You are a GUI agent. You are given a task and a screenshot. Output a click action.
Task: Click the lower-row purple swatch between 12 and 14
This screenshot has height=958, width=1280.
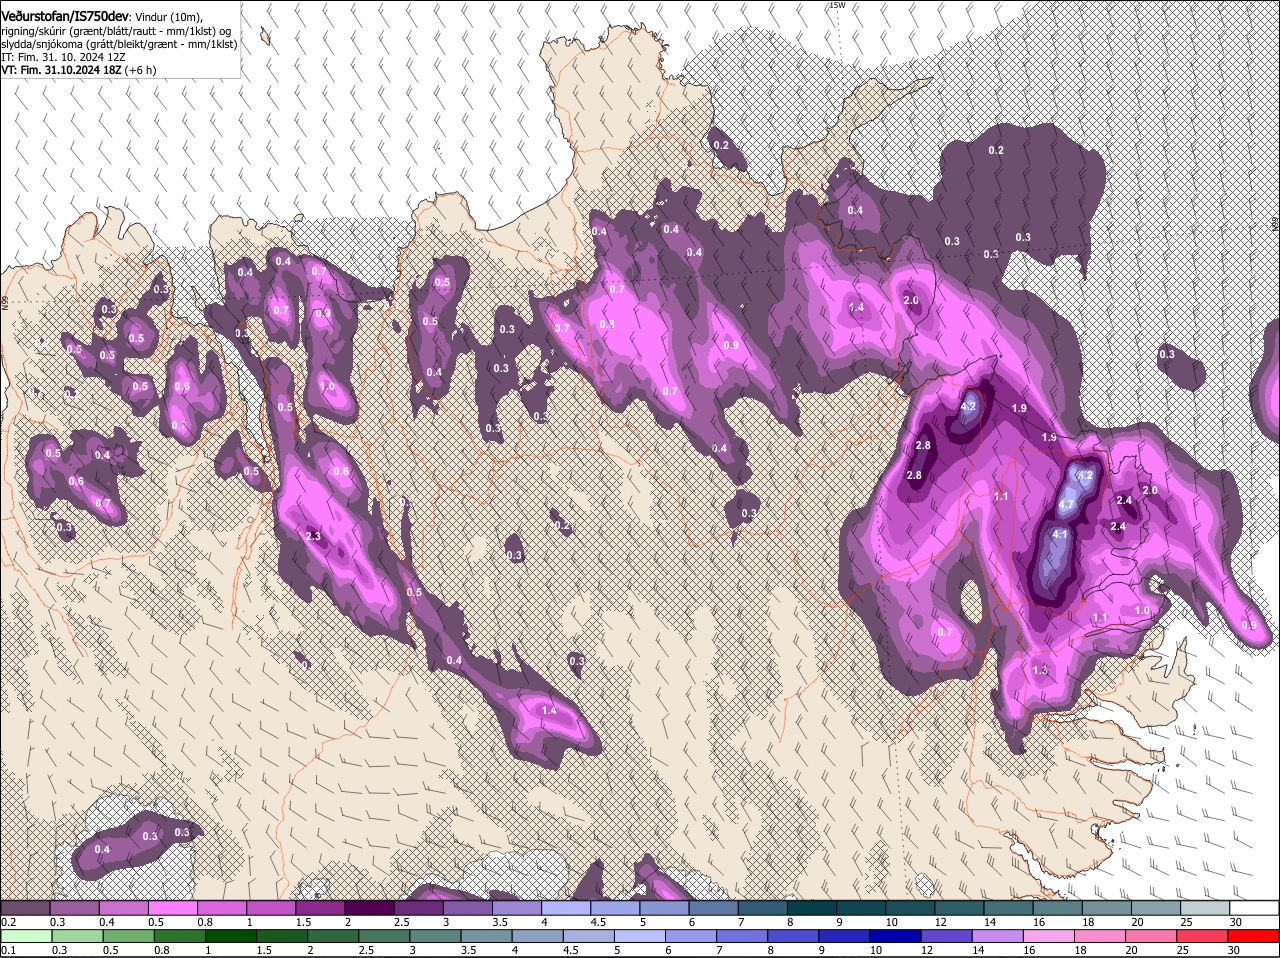pos(948,937)
